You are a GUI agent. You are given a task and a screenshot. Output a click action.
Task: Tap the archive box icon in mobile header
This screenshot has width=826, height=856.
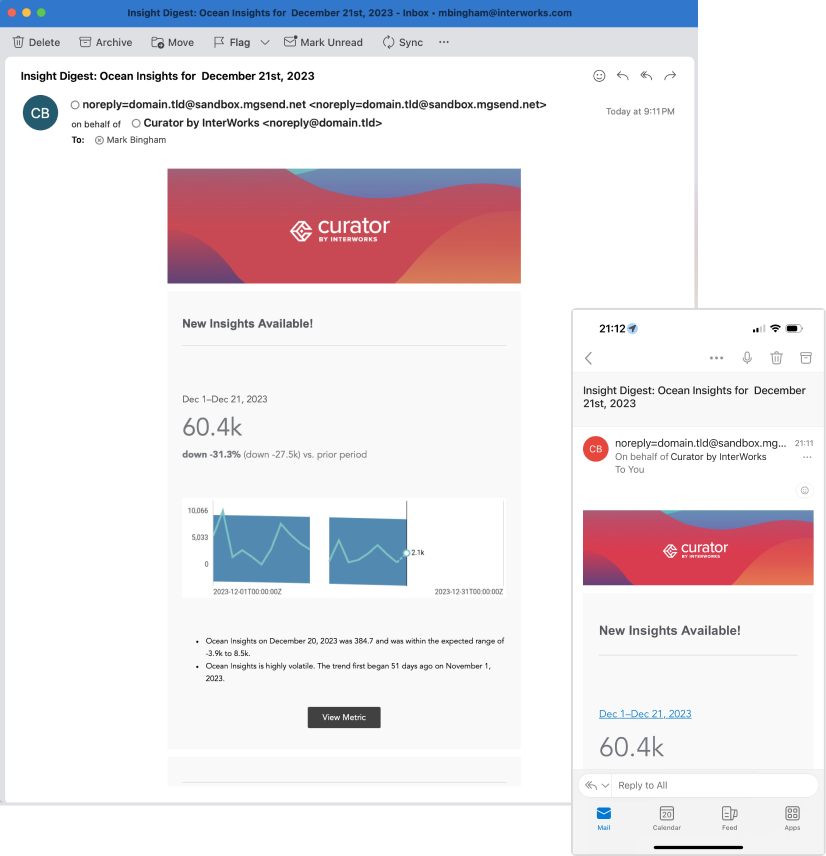coord(806,358)
